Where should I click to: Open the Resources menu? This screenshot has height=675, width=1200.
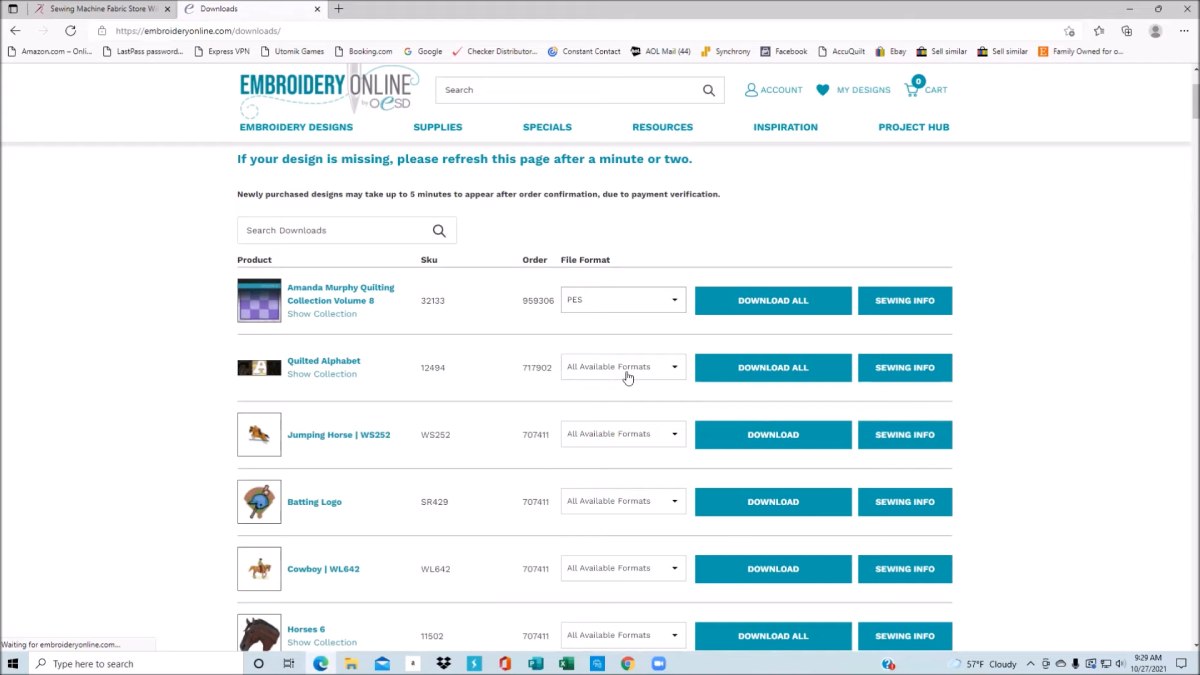662,127
